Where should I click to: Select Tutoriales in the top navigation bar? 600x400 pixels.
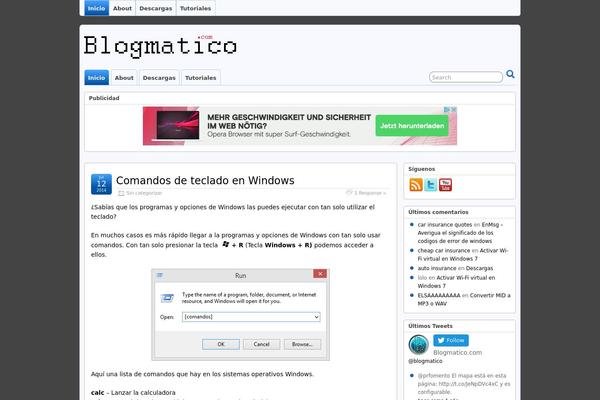[196, 8]
